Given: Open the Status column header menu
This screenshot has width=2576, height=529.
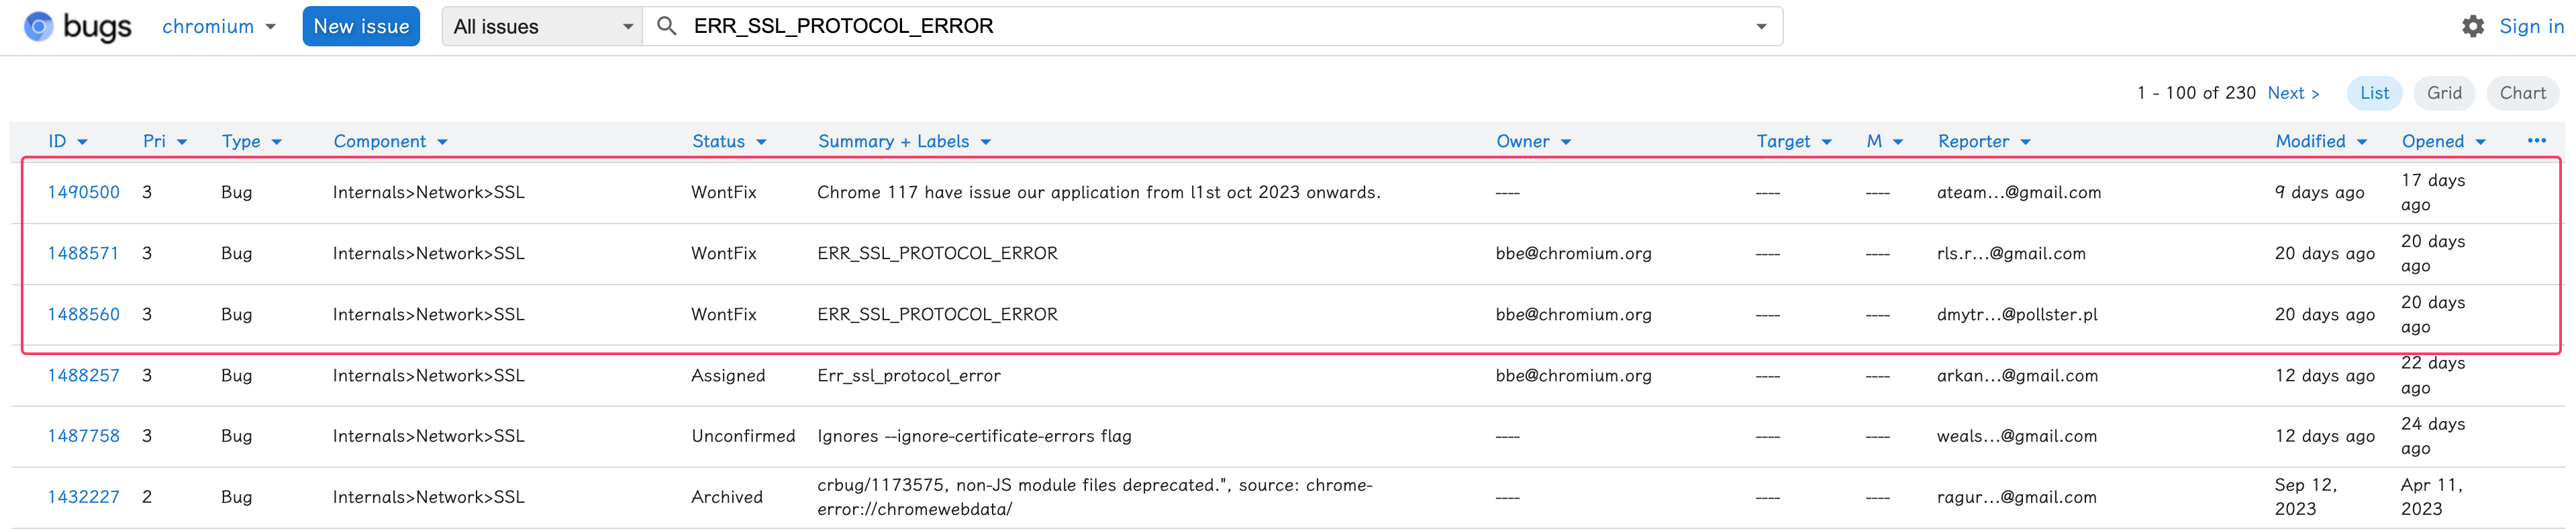Looking at the screenshot, I should [729, 142].
